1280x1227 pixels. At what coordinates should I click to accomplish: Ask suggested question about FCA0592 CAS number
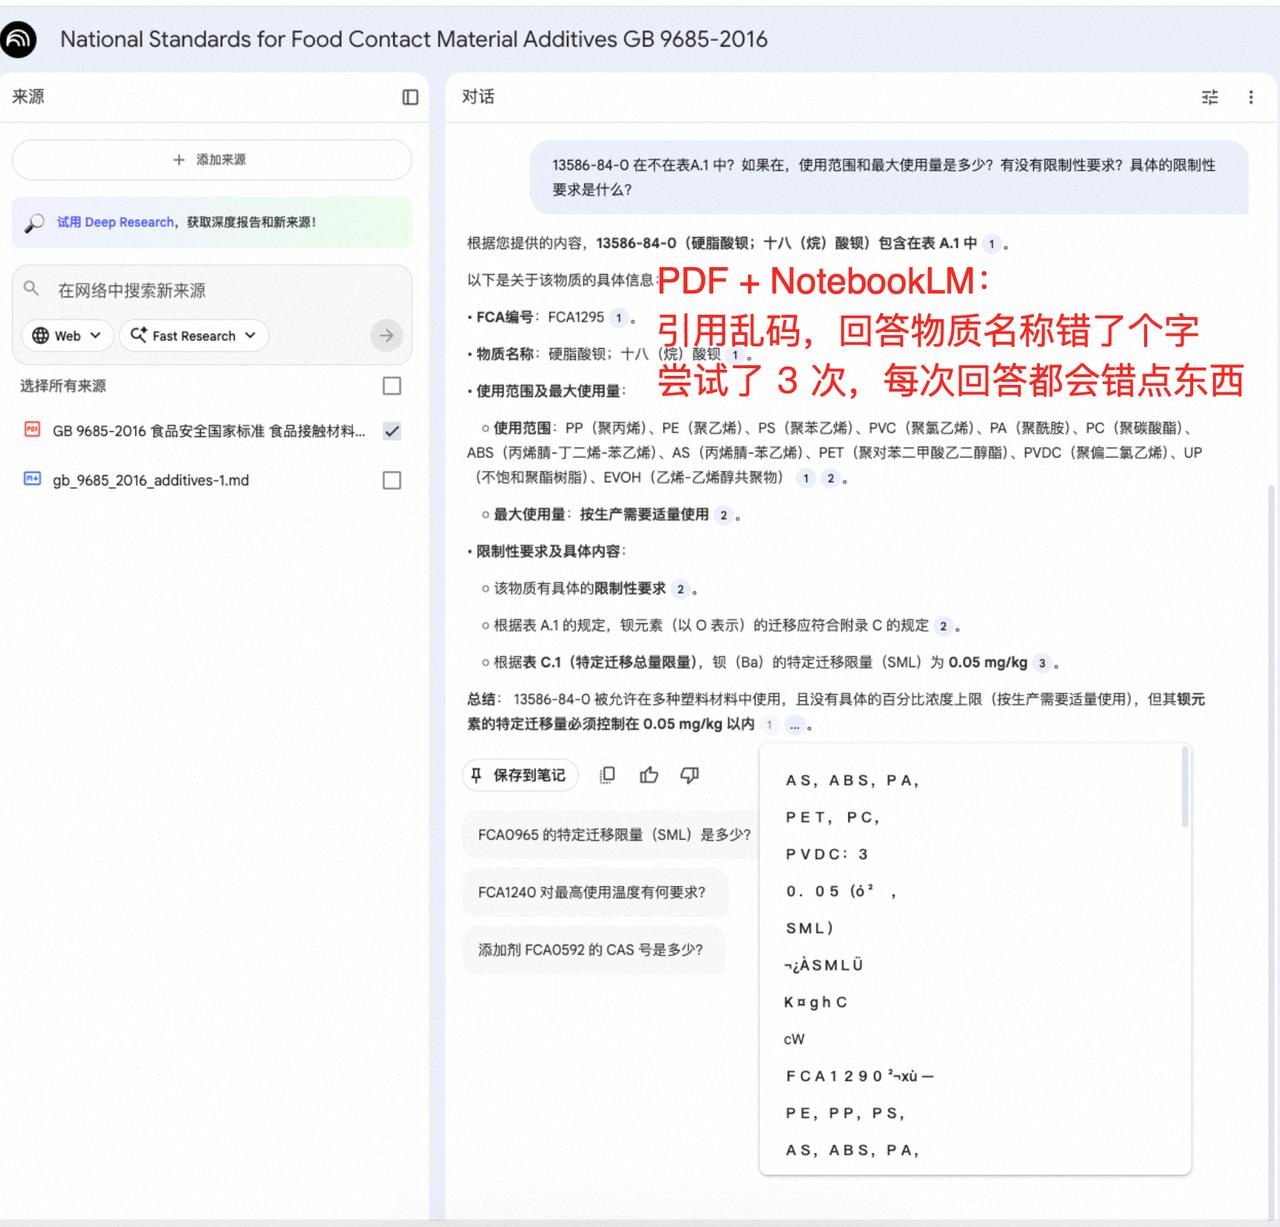[x=593, y=950]
